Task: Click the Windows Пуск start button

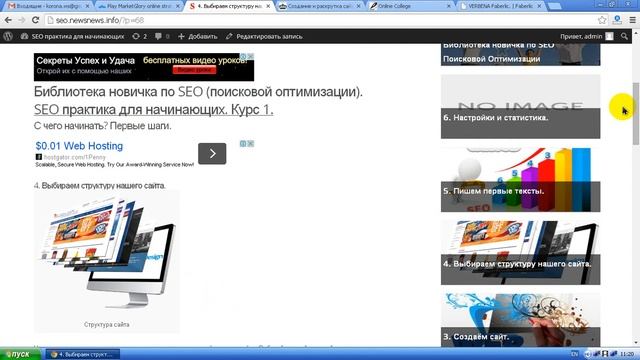Action: point(20,354)
